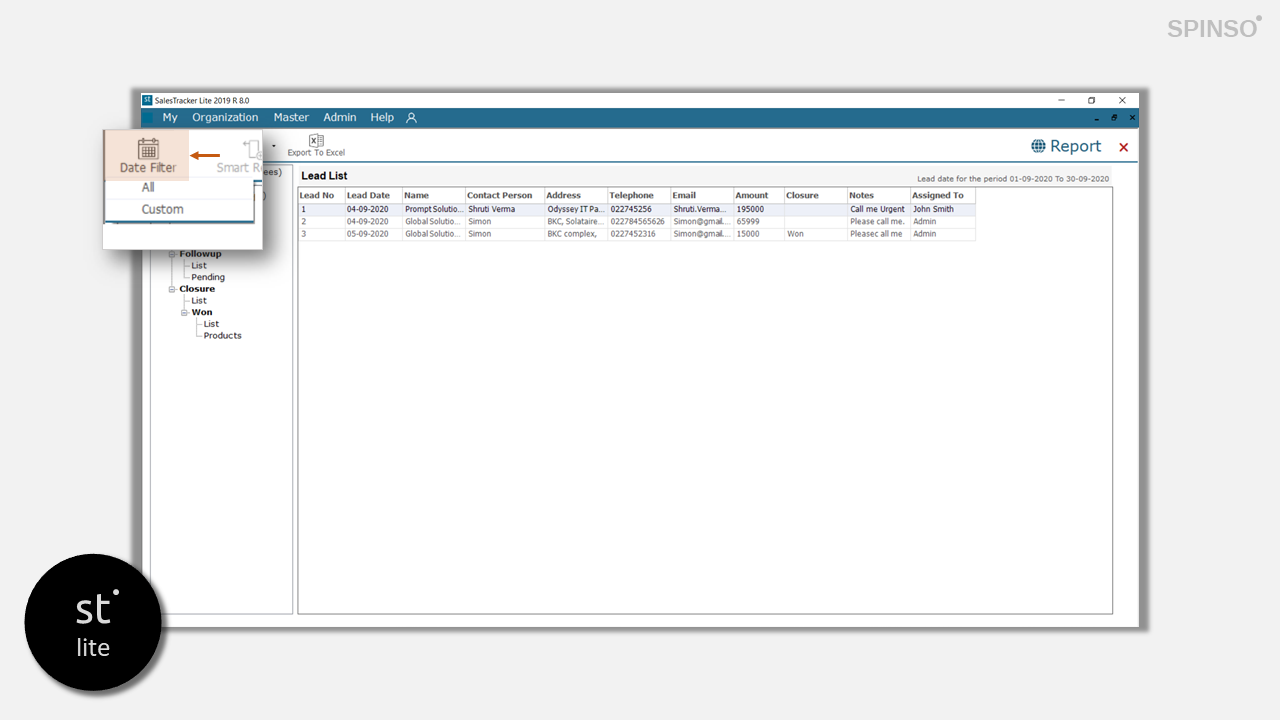Select the All date filter option
The width and height of the screenshot is (1280, 720).
[148, 187]
